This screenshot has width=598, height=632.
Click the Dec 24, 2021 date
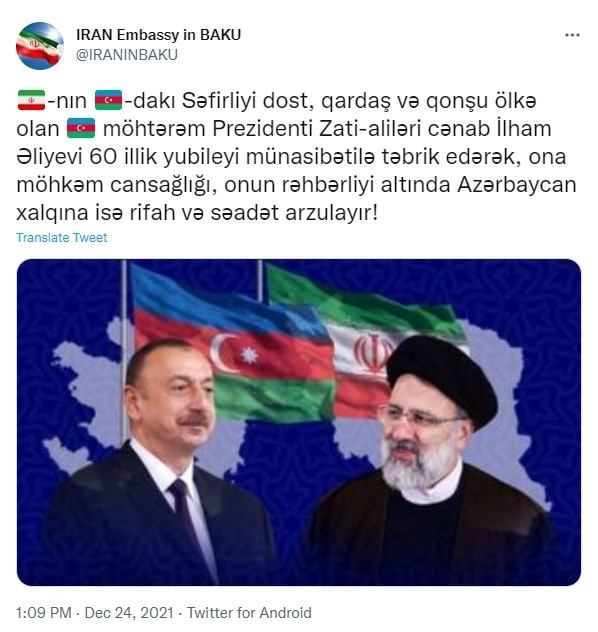click(x=129, y=613)
